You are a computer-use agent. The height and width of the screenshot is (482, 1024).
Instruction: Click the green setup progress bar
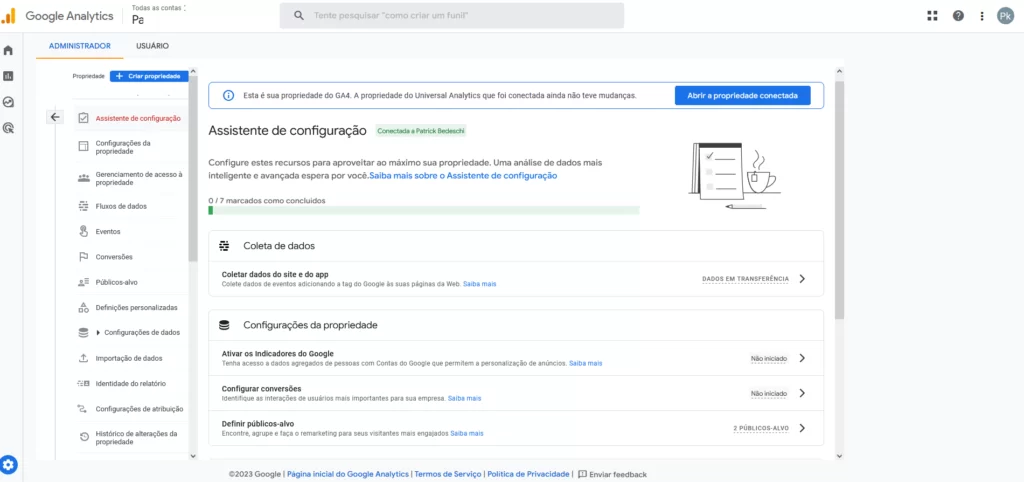[x=424, y=210]
